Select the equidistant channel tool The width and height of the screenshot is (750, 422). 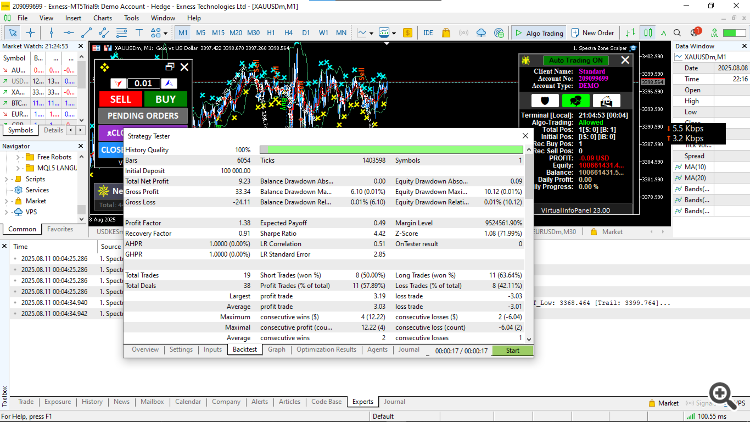pos(104,33)
